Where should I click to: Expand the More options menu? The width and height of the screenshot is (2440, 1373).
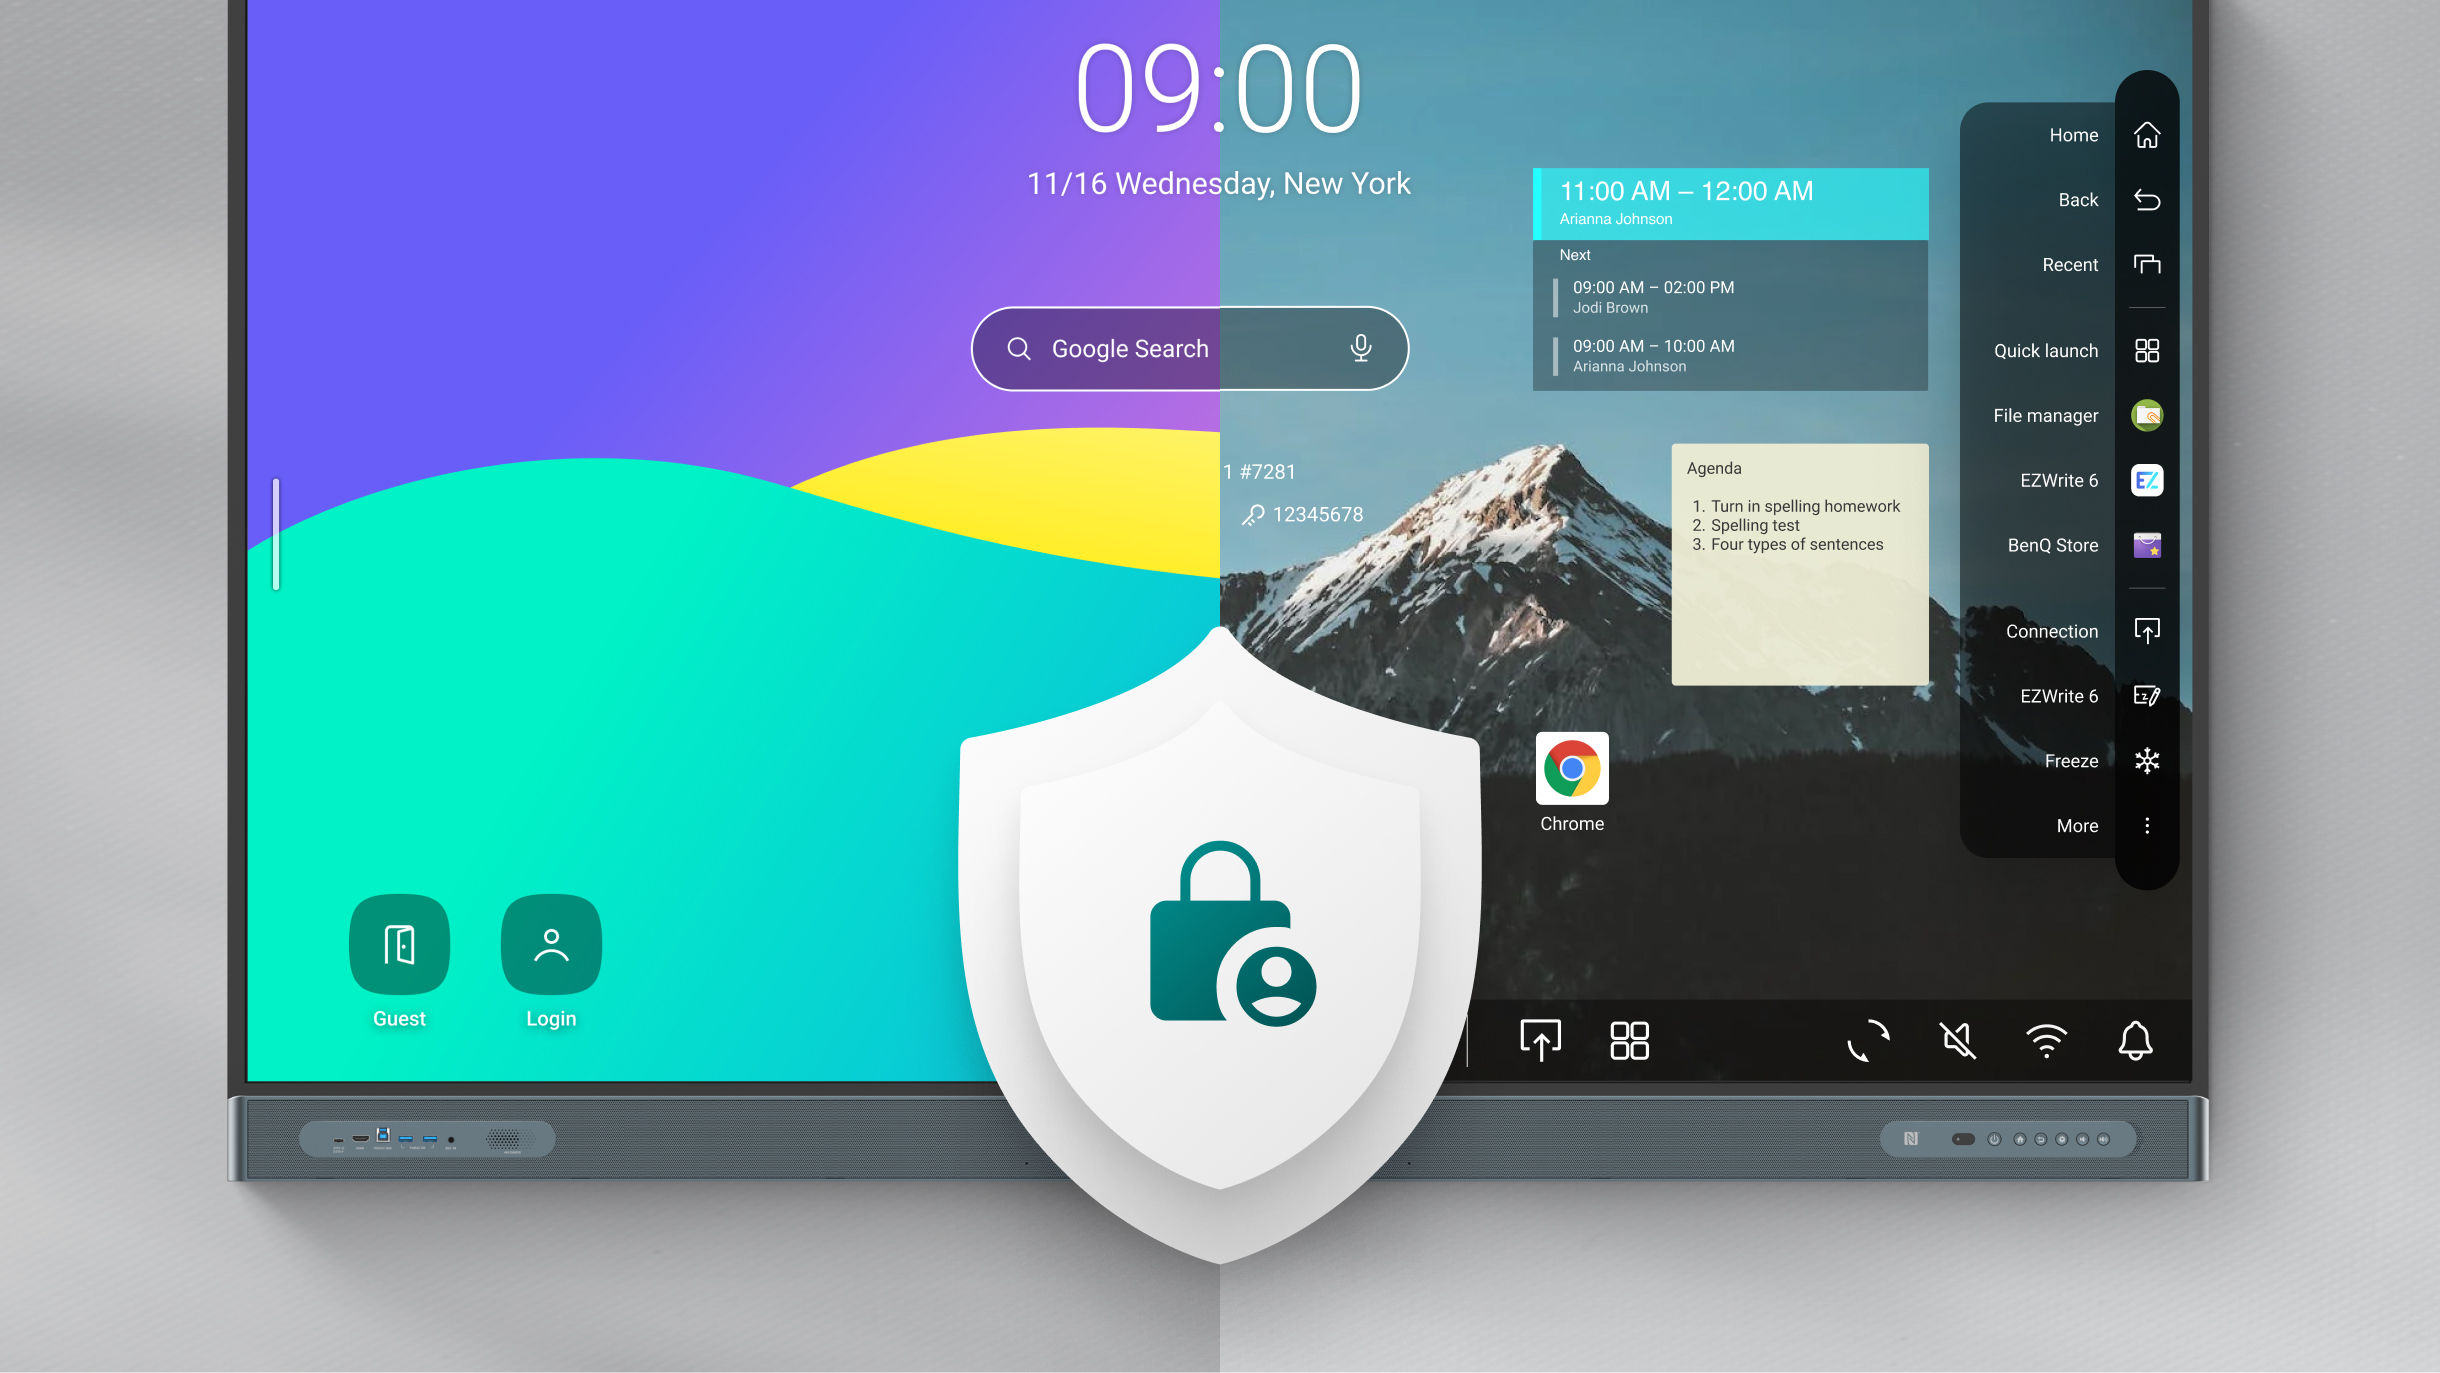[x=2145, y=823]
